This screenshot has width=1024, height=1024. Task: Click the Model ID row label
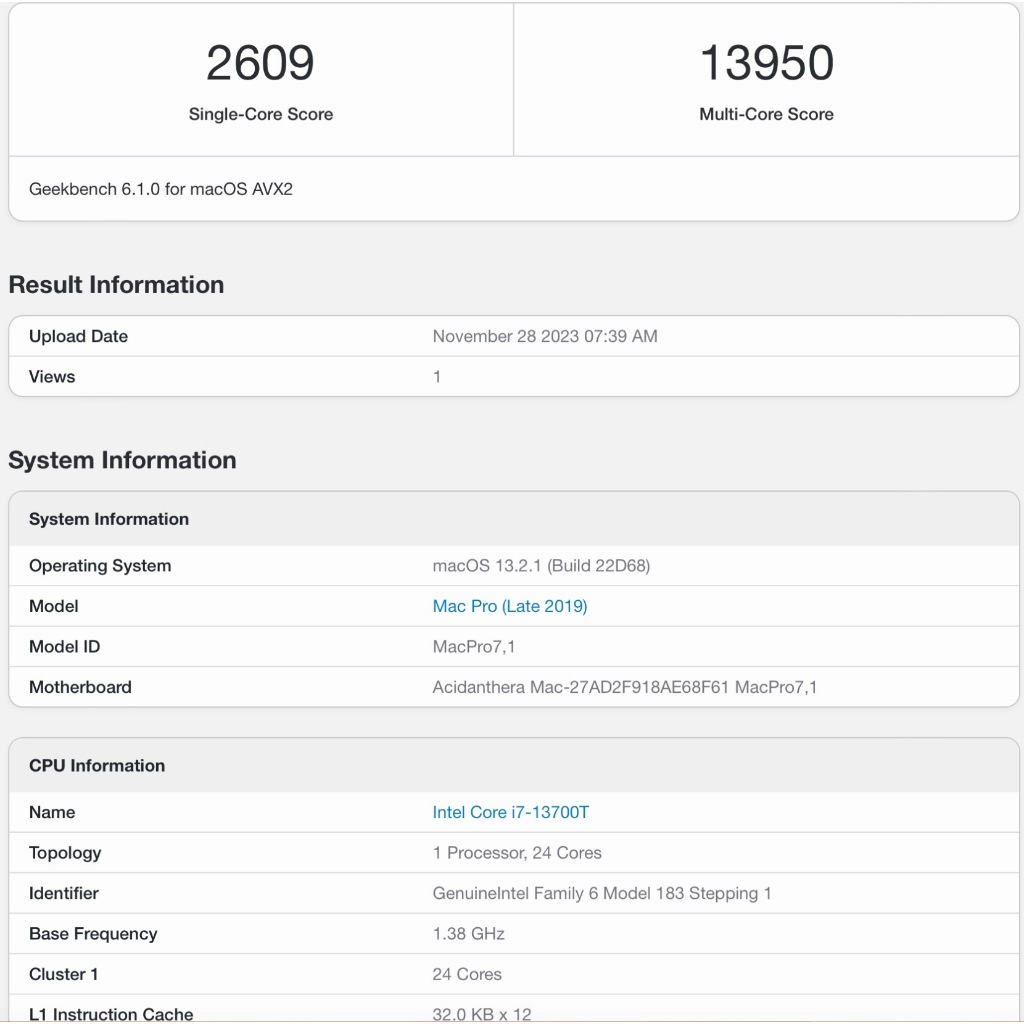(65, 647)
